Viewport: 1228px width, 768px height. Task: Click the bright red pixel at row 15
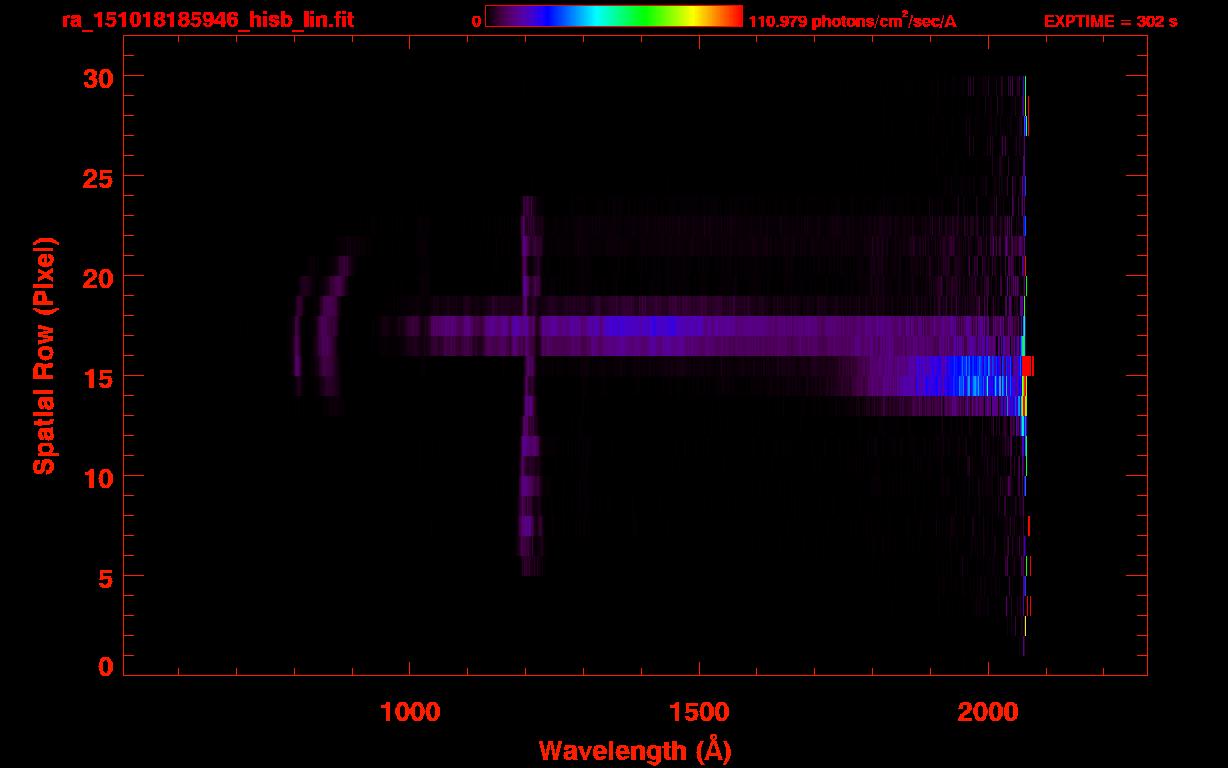(1028, 366)
